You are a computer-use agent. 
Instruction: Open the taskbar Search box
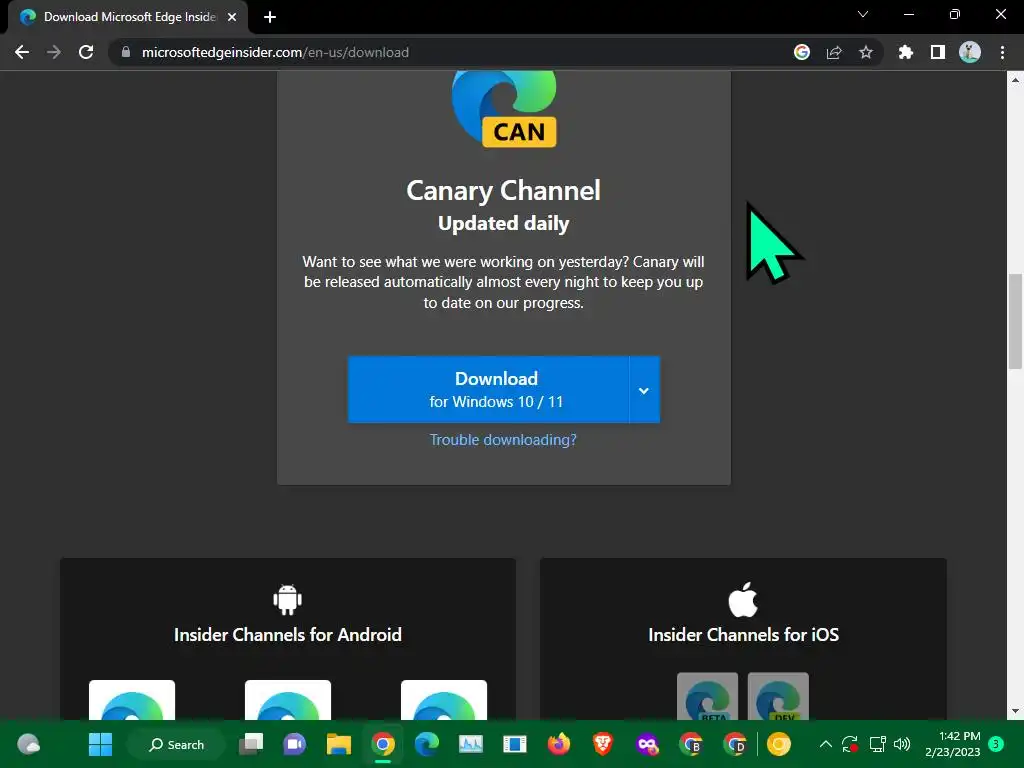pyautogui.click(x=176, y=744)
